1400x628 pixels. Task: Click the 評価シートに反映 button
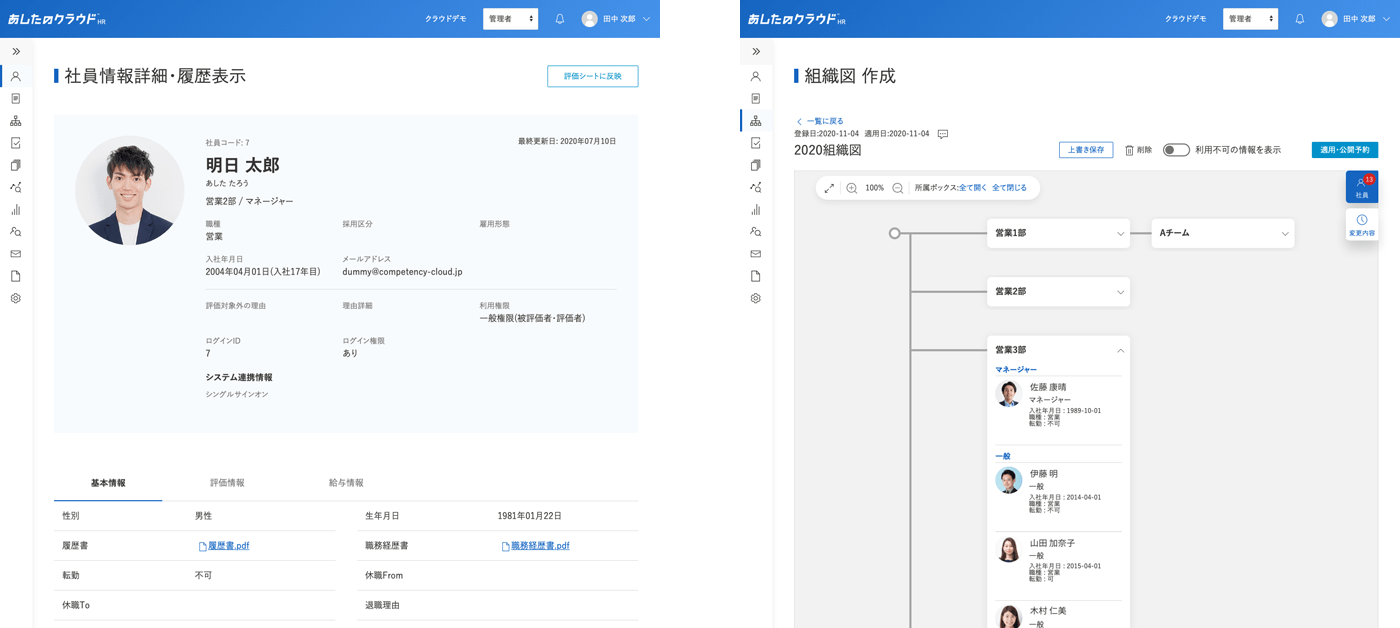(593, 76)
